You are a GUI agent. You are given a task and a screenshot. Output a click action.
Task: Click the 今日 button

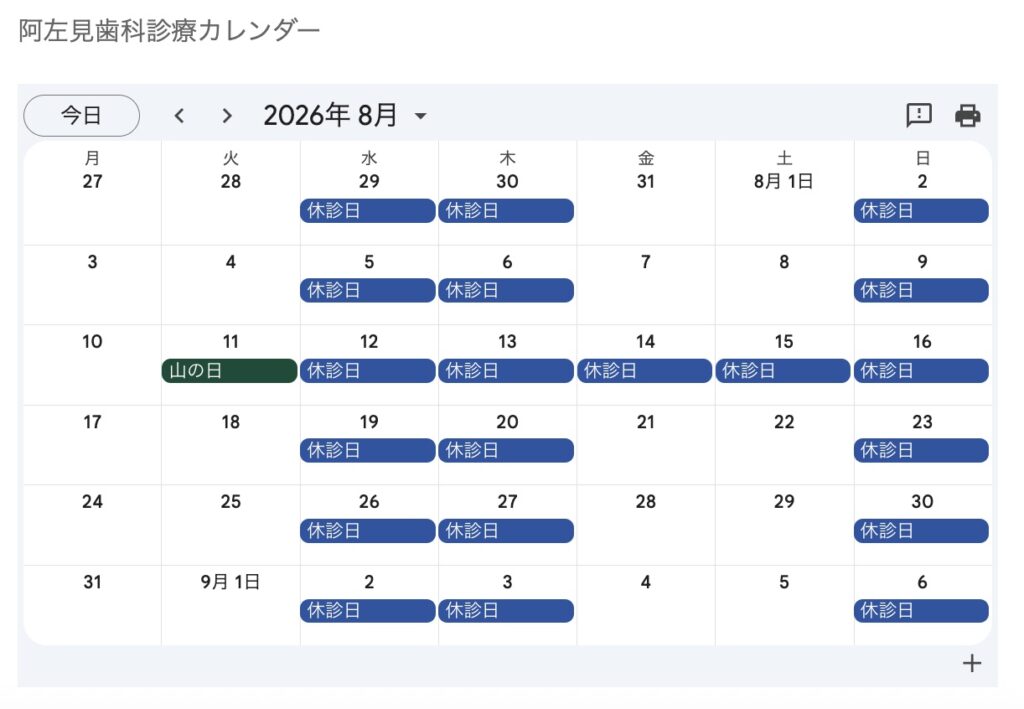click(82, 116)
